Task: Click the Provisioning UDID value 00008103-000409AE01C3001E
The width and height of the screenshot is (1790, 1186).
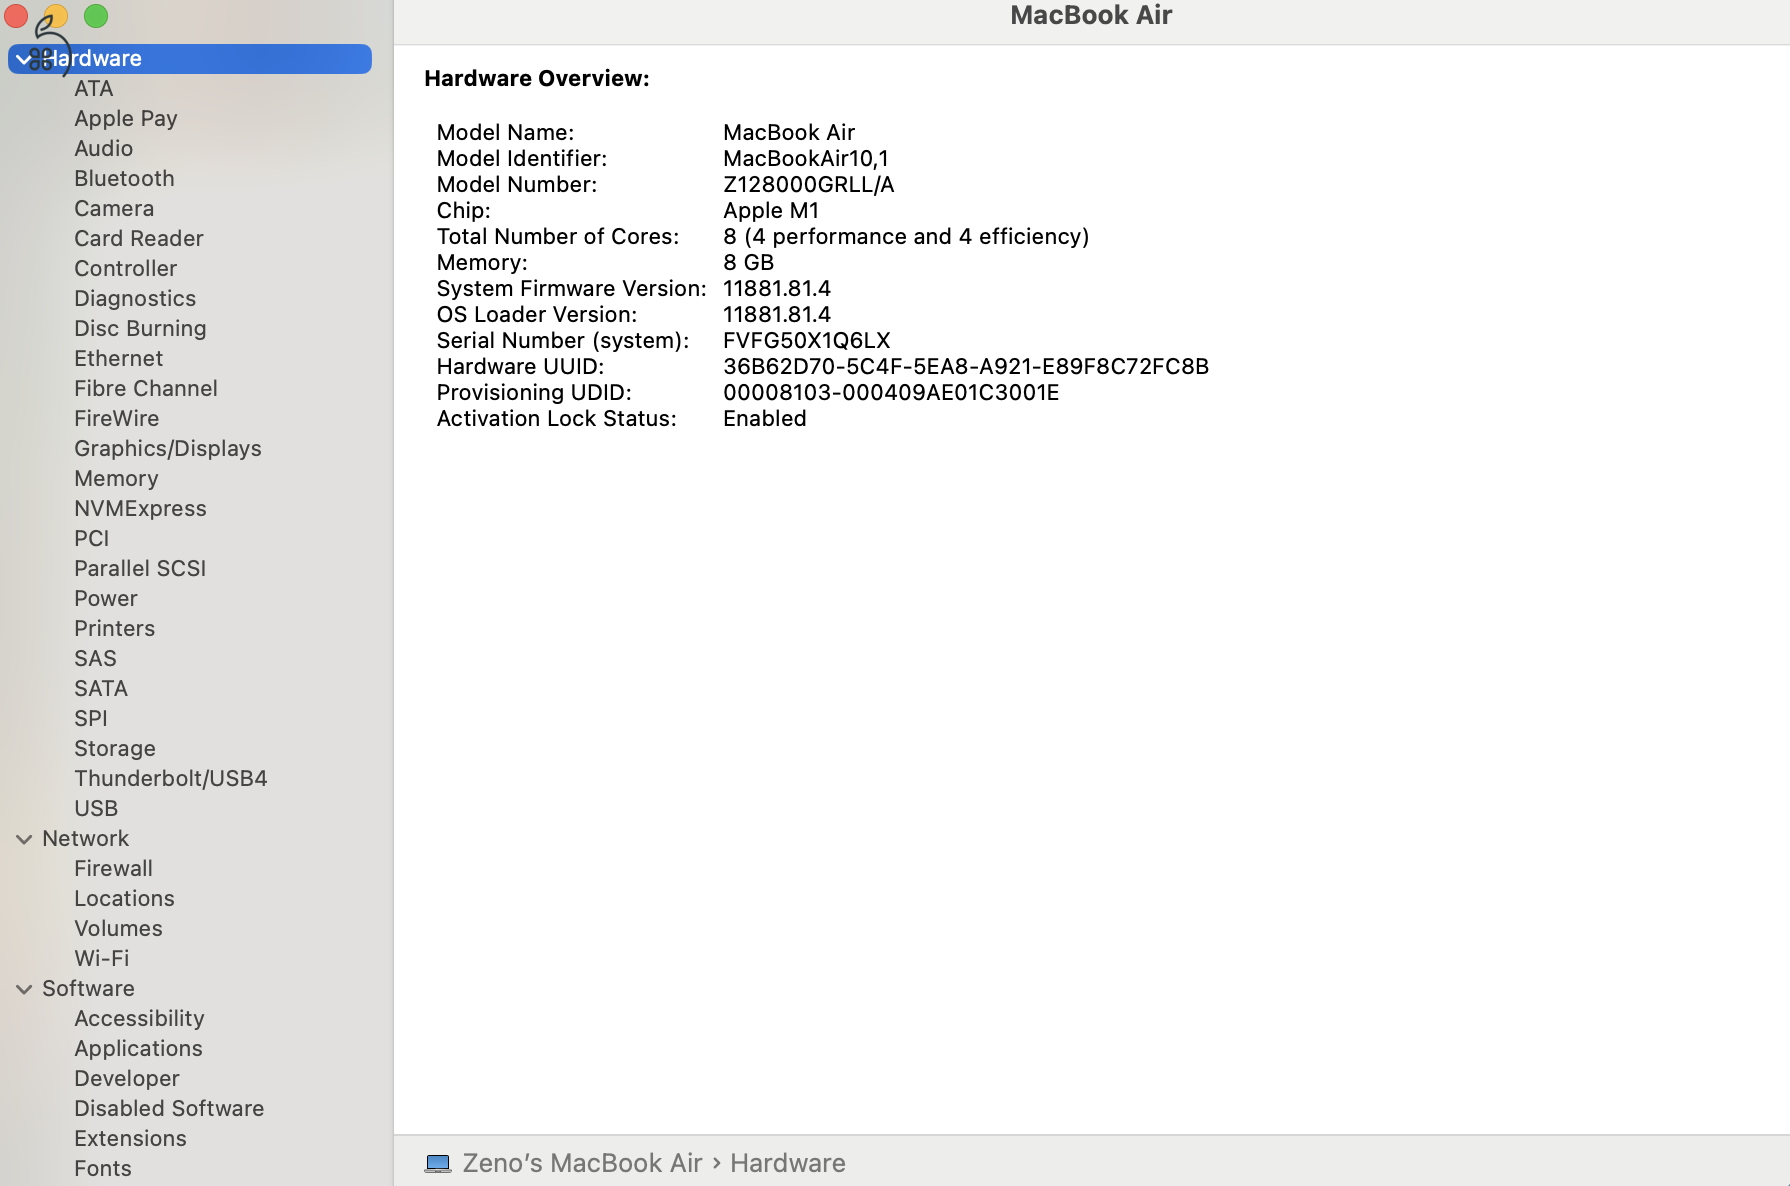Action: coord(891,393)
